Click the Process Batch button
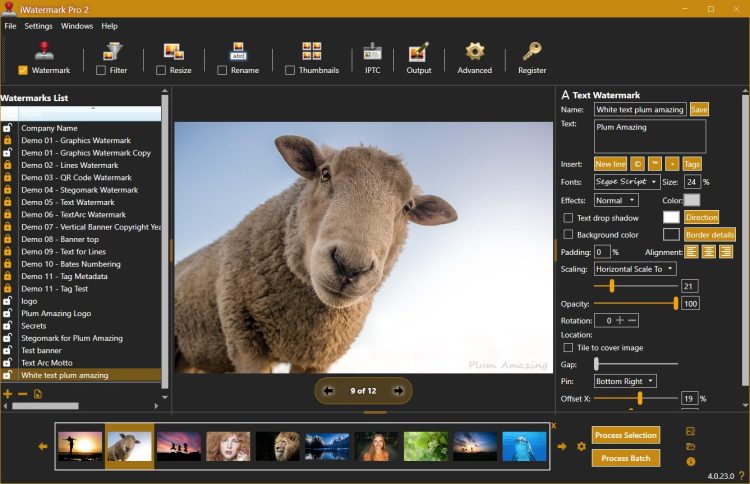Viewport: 750px width, 484px height. pos(625,458)
